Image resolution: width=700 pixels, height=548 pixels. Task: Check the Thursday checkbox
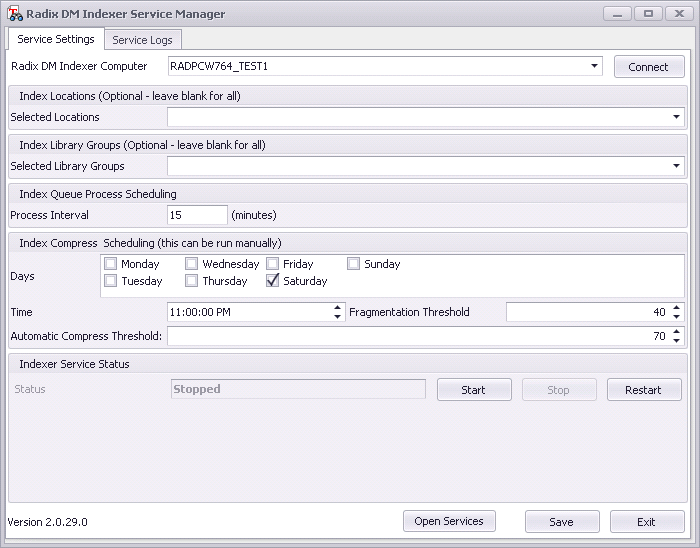click(x=192, y=281)
